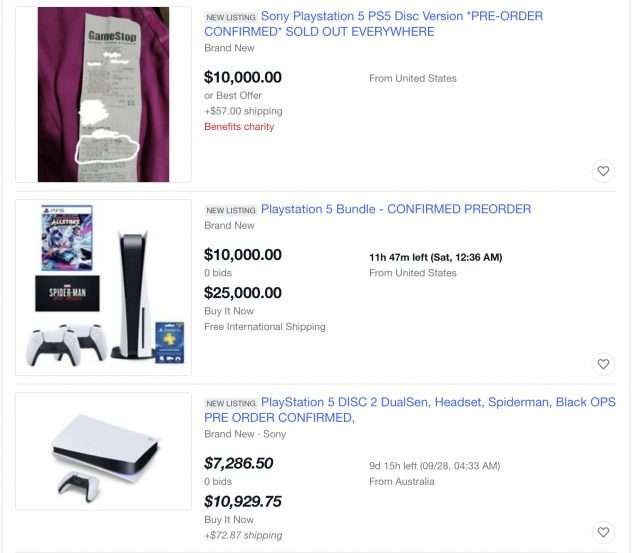Heart the PlayStation 5 DISC 2 DualSen listing

click(603, 532)
